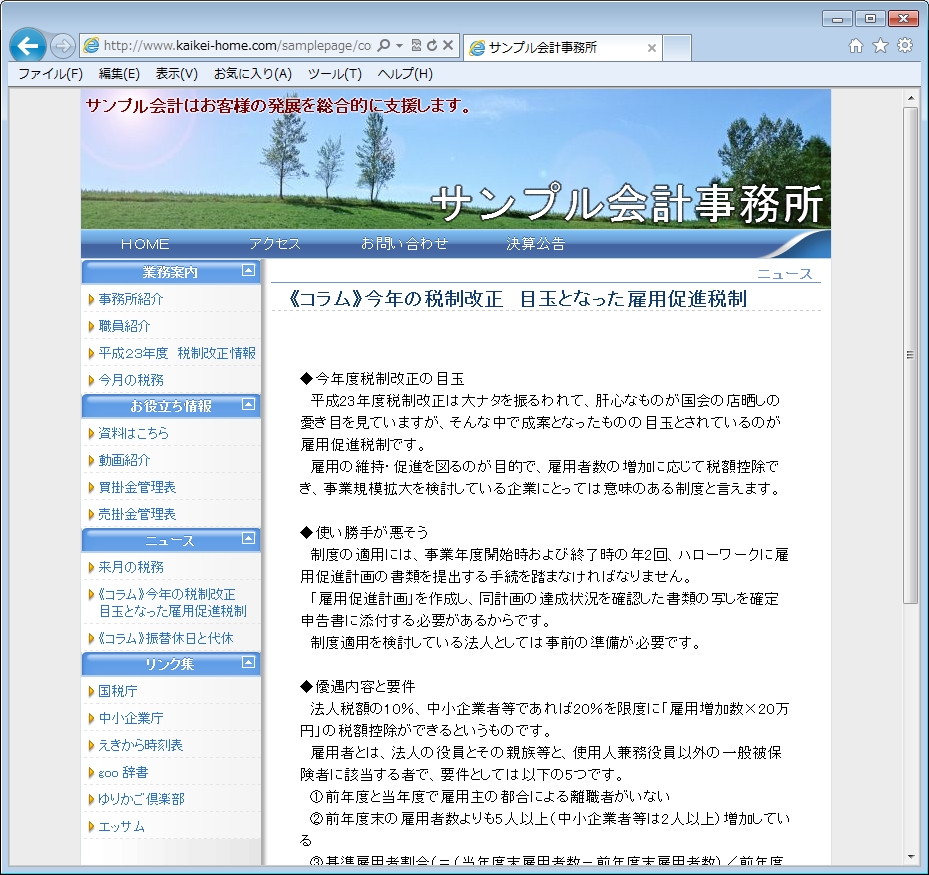
Task: Open 事務所紹介 in the sidebar
Action: tap(130, 299)
